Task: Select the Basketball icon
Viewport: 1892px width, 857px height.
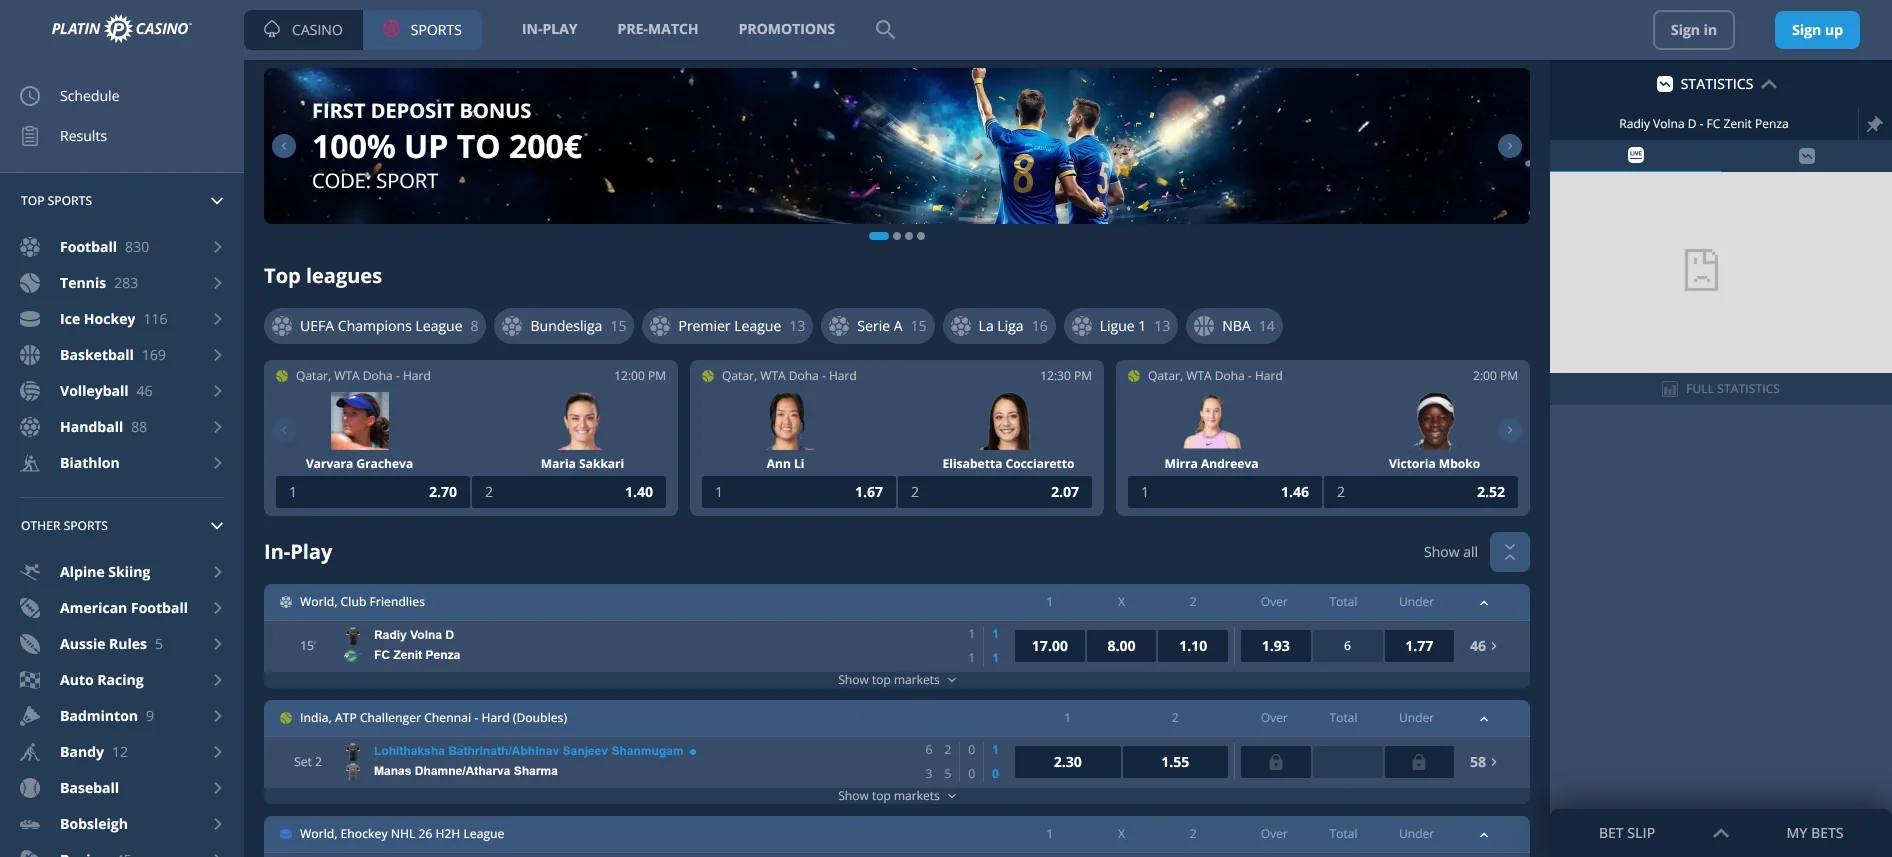Action: (x=31, y=355)
